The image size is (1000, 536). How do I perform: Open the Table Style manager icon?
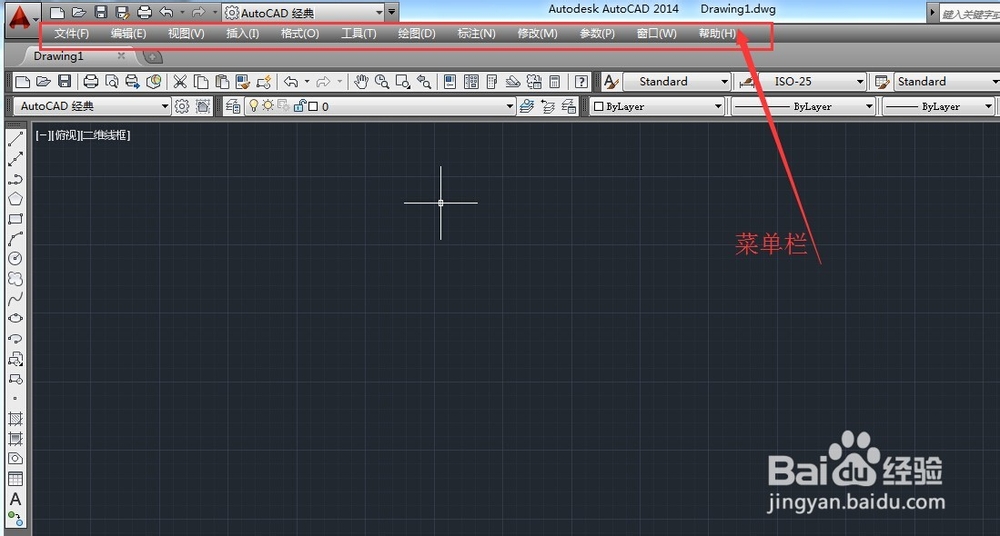[883, 82]
